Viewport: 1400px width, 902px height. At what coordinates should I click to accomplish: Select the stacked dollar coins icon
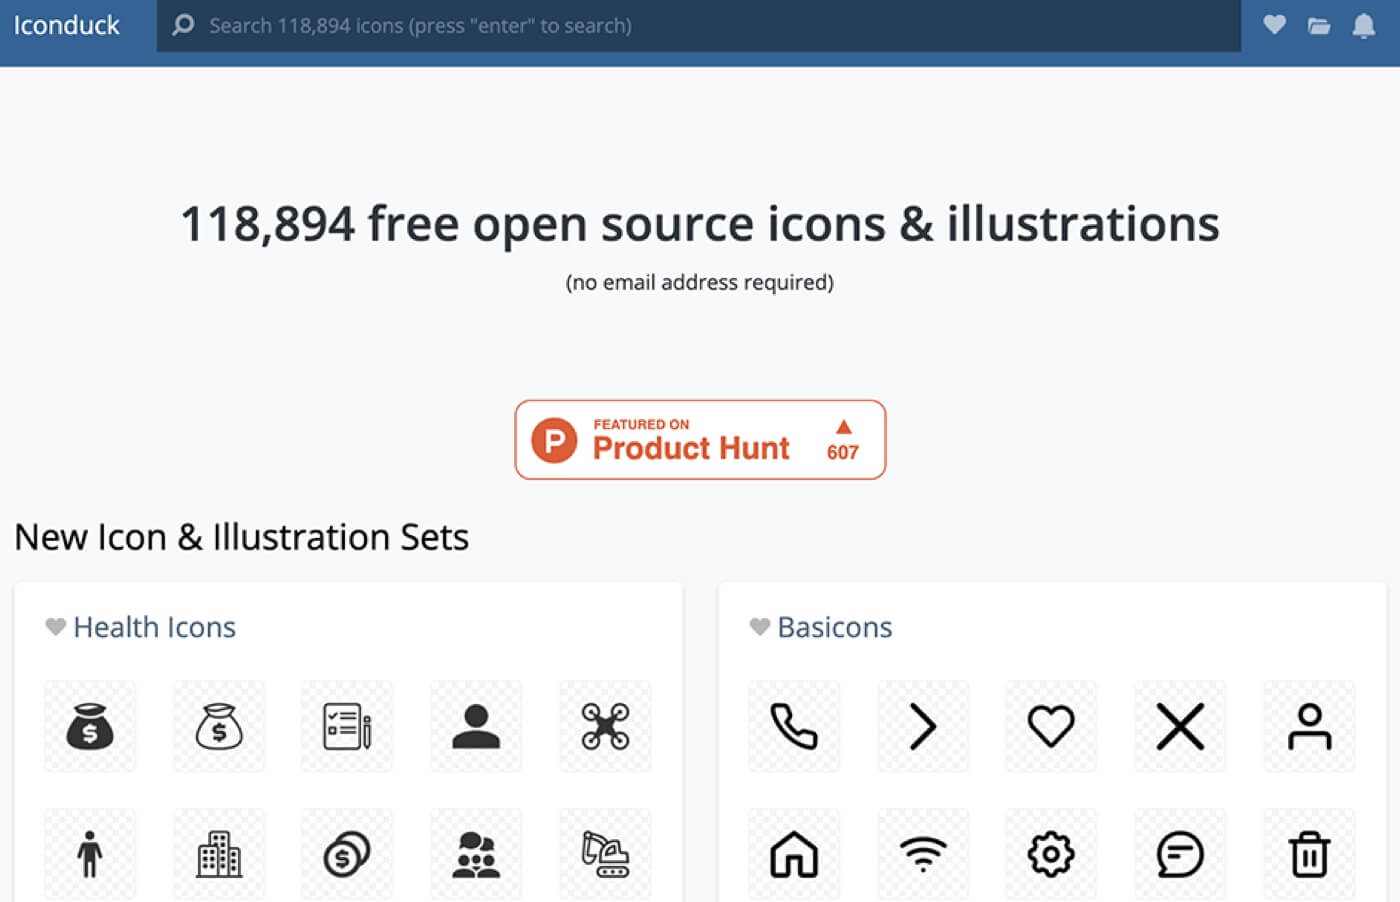(347, 854)
